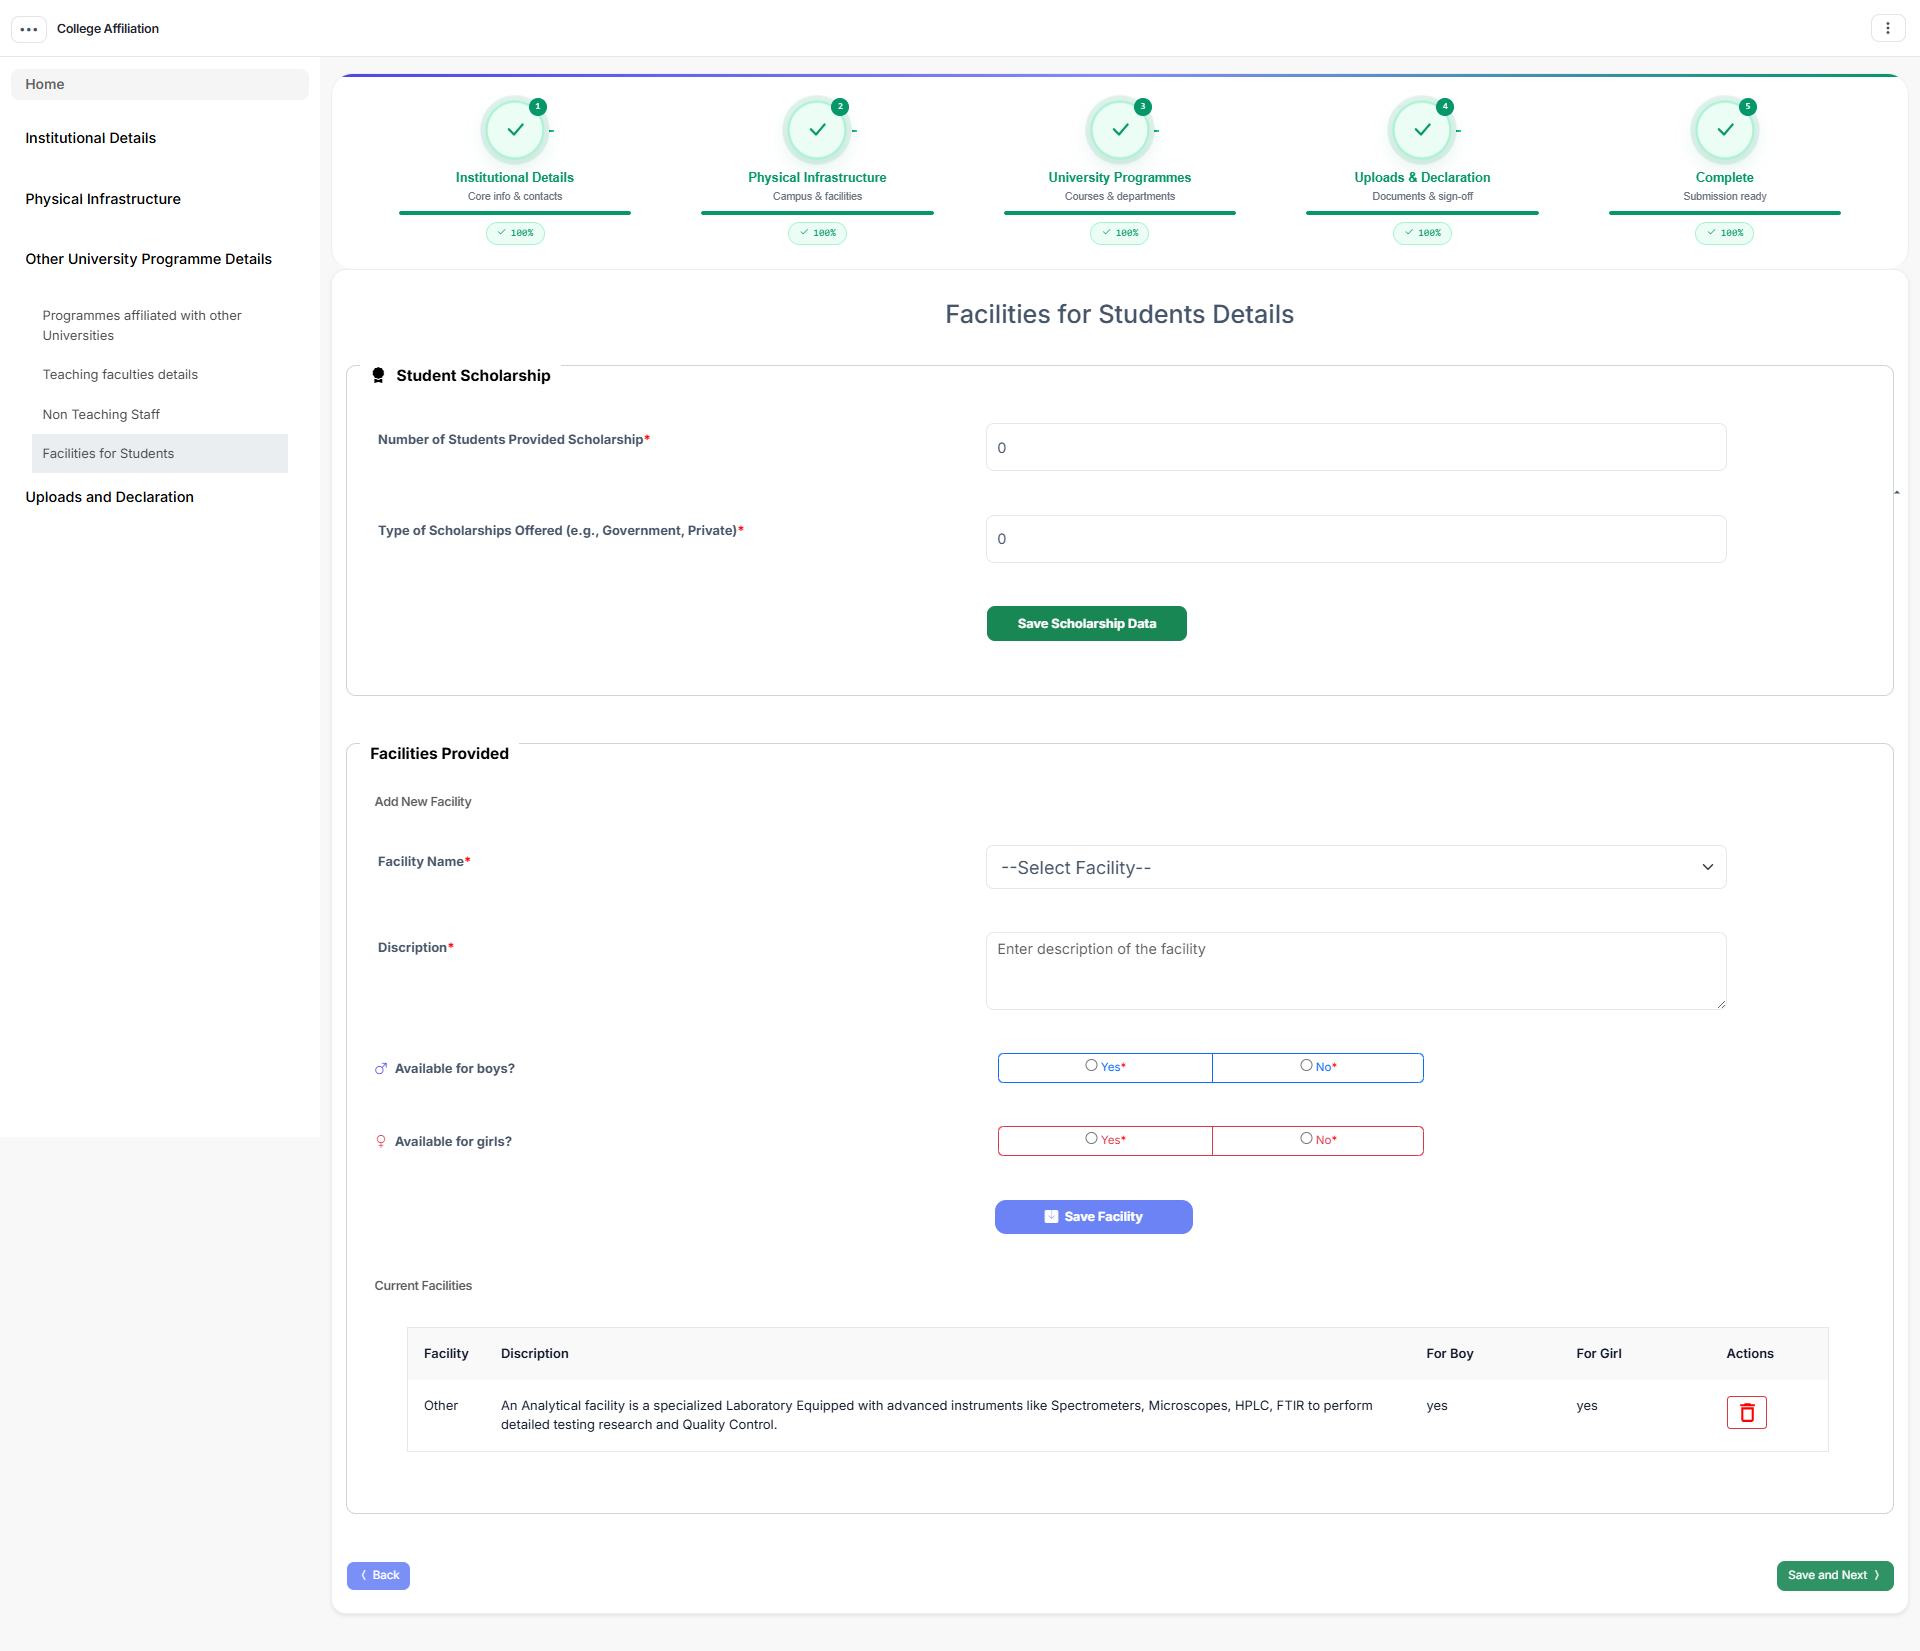
Task: Select Facilities for Students sidebar item
Action: (160, 453)
